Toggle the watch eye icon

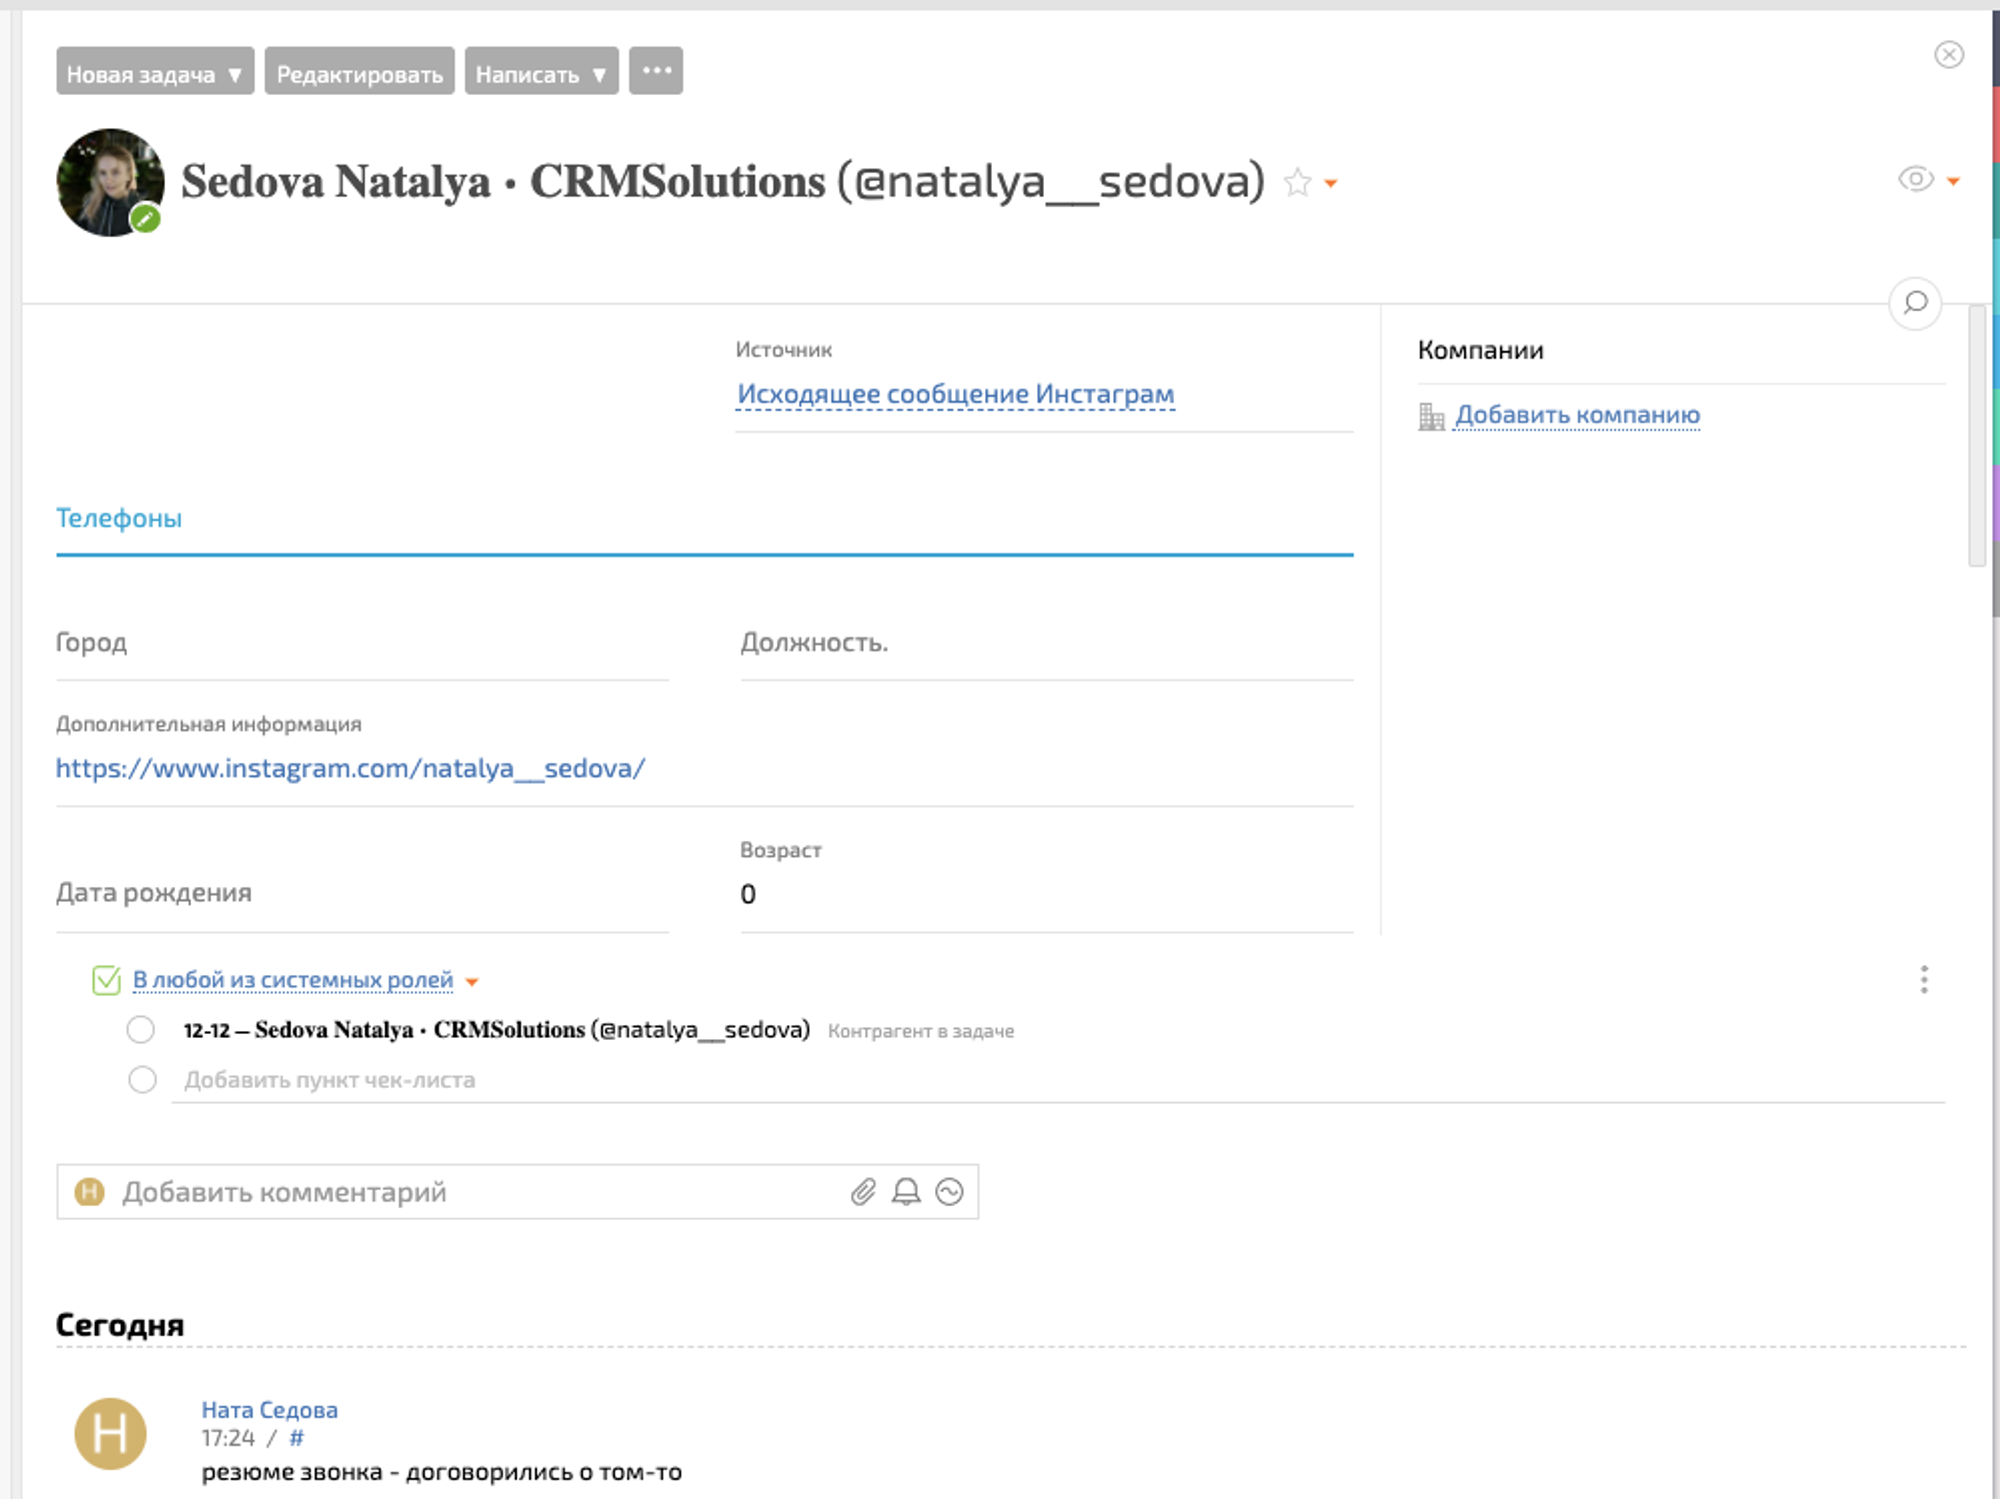1915,179
